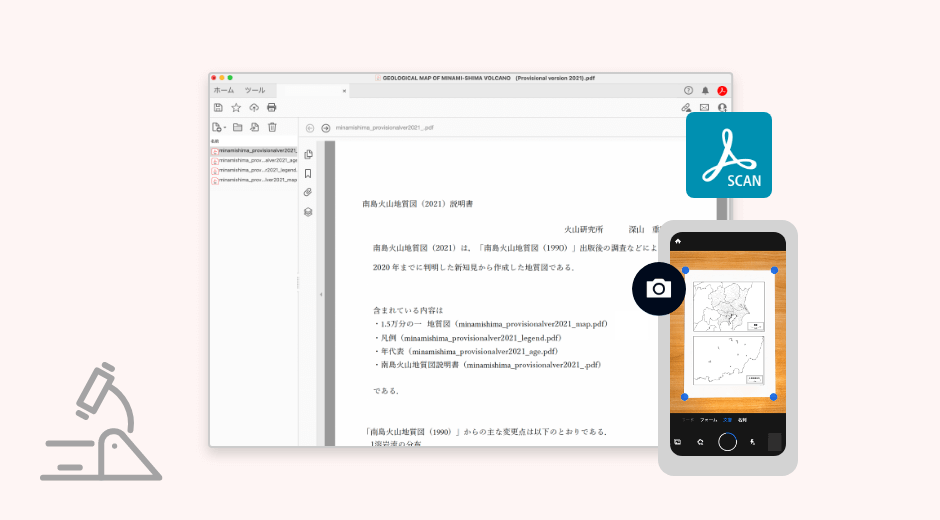Open notifications with the bell icon
940x520 pixels.
pos(705,91)
